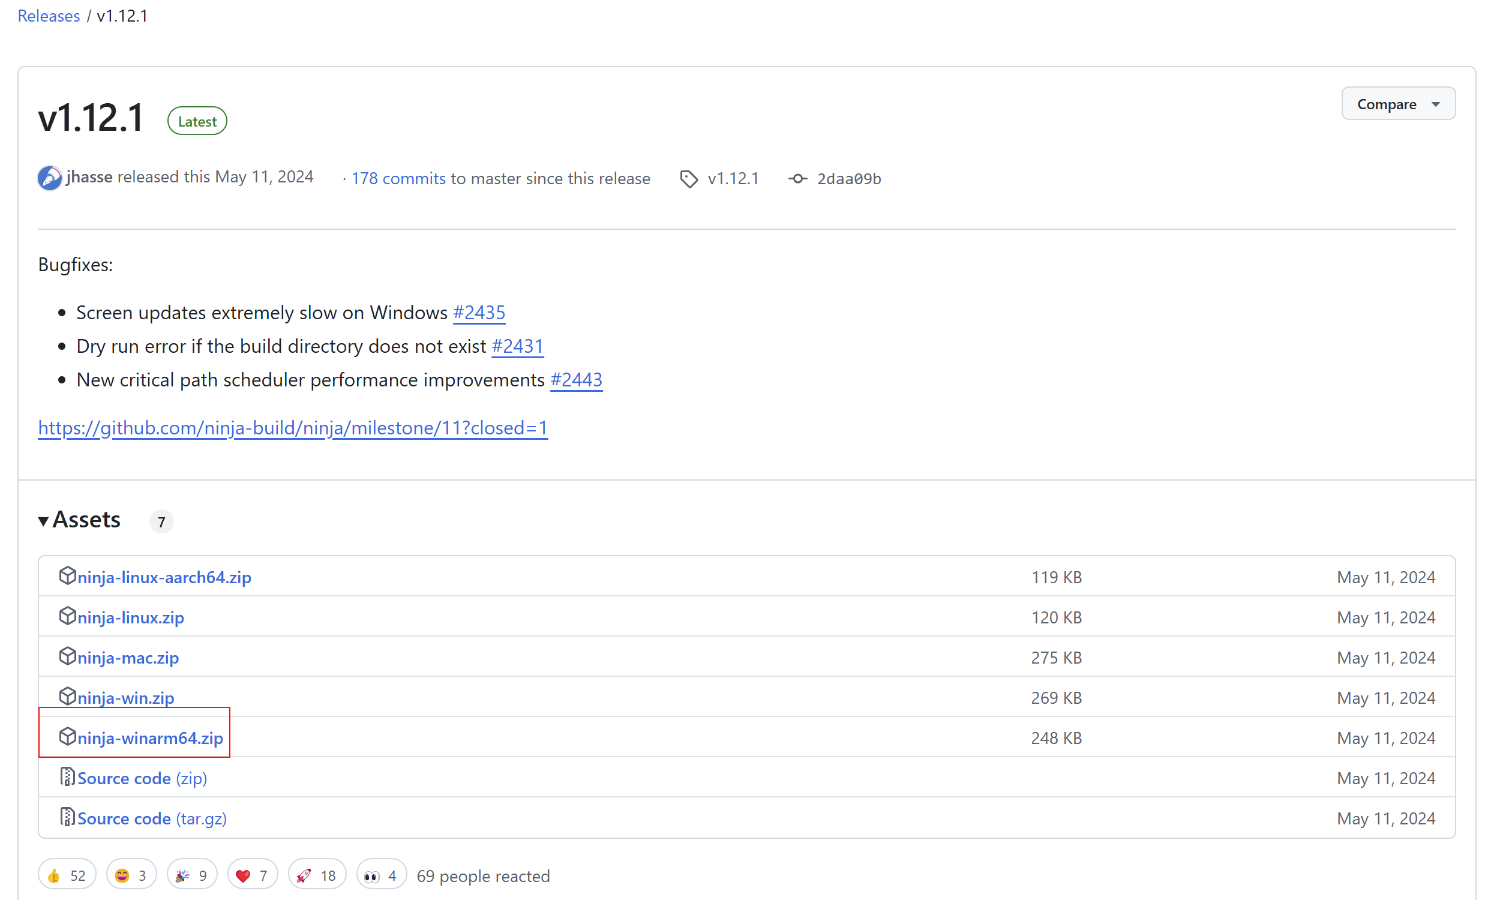
Task: Click the Latest release badge
Action: pyautogui.click(x=197, y=121)
